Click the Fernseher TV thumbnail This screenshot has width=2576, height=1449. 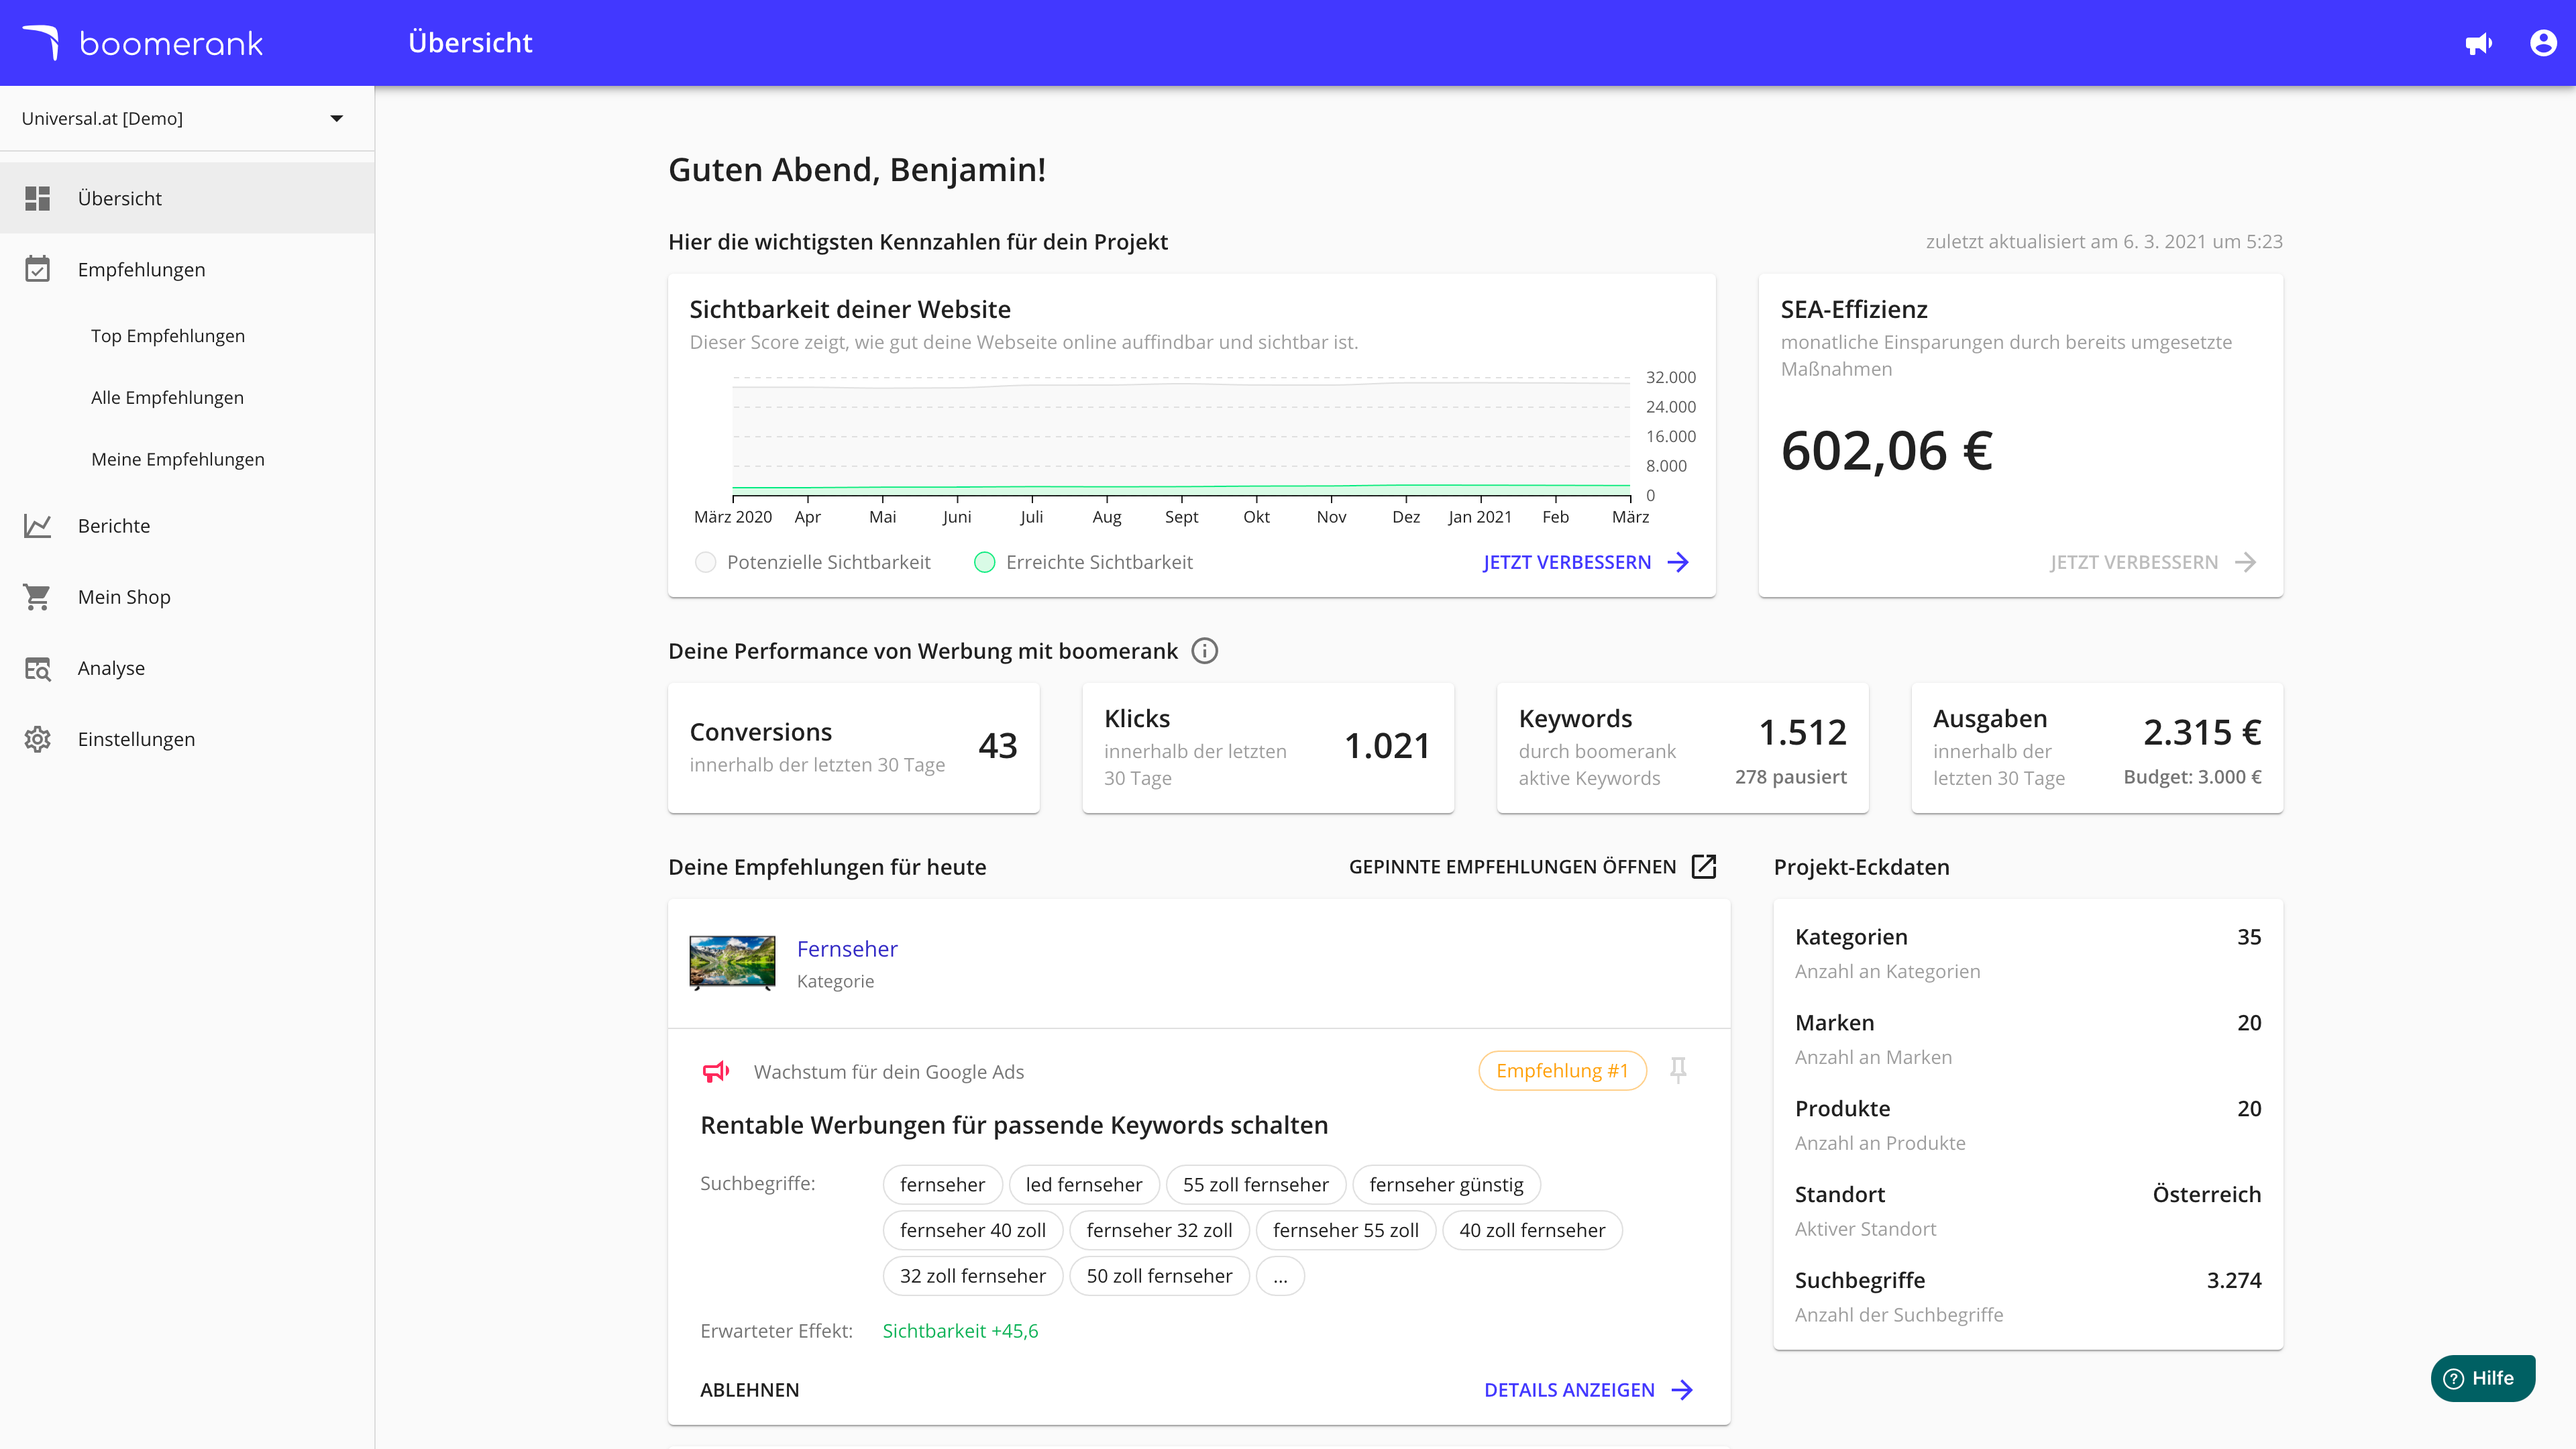pyautogui.click(x=732, y=962)
